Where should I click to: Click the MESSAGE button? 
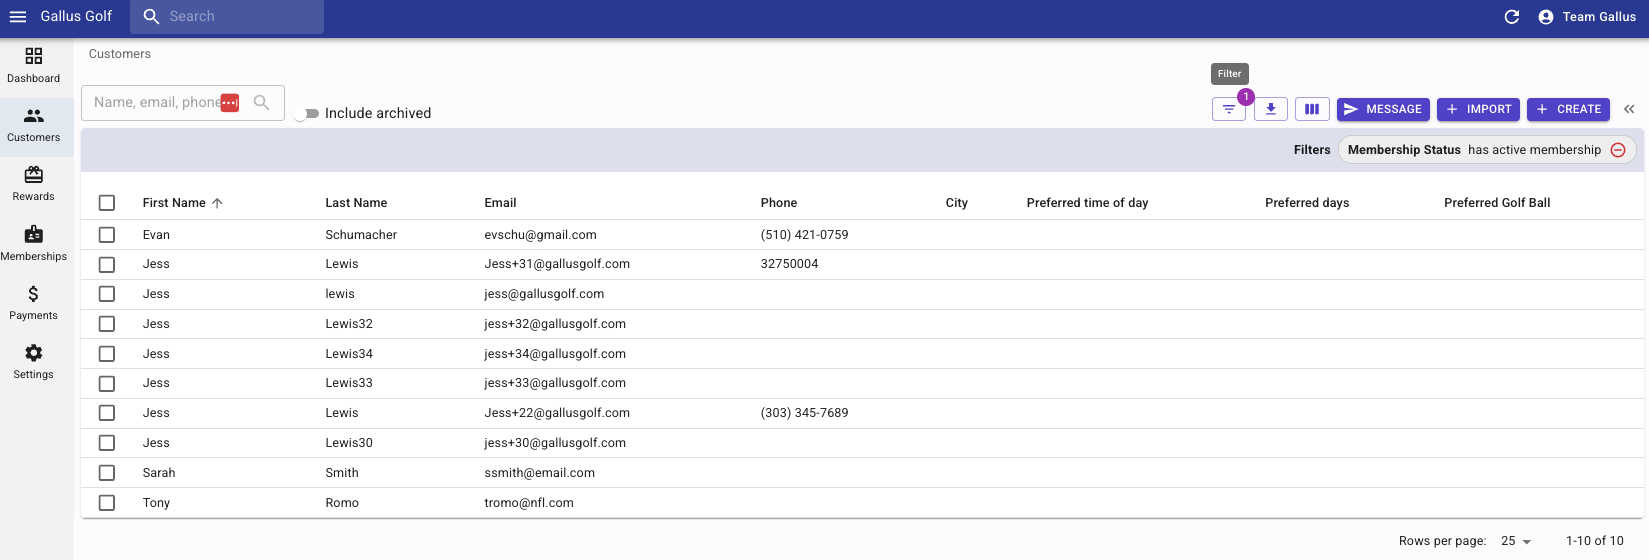click(1383, 109)
